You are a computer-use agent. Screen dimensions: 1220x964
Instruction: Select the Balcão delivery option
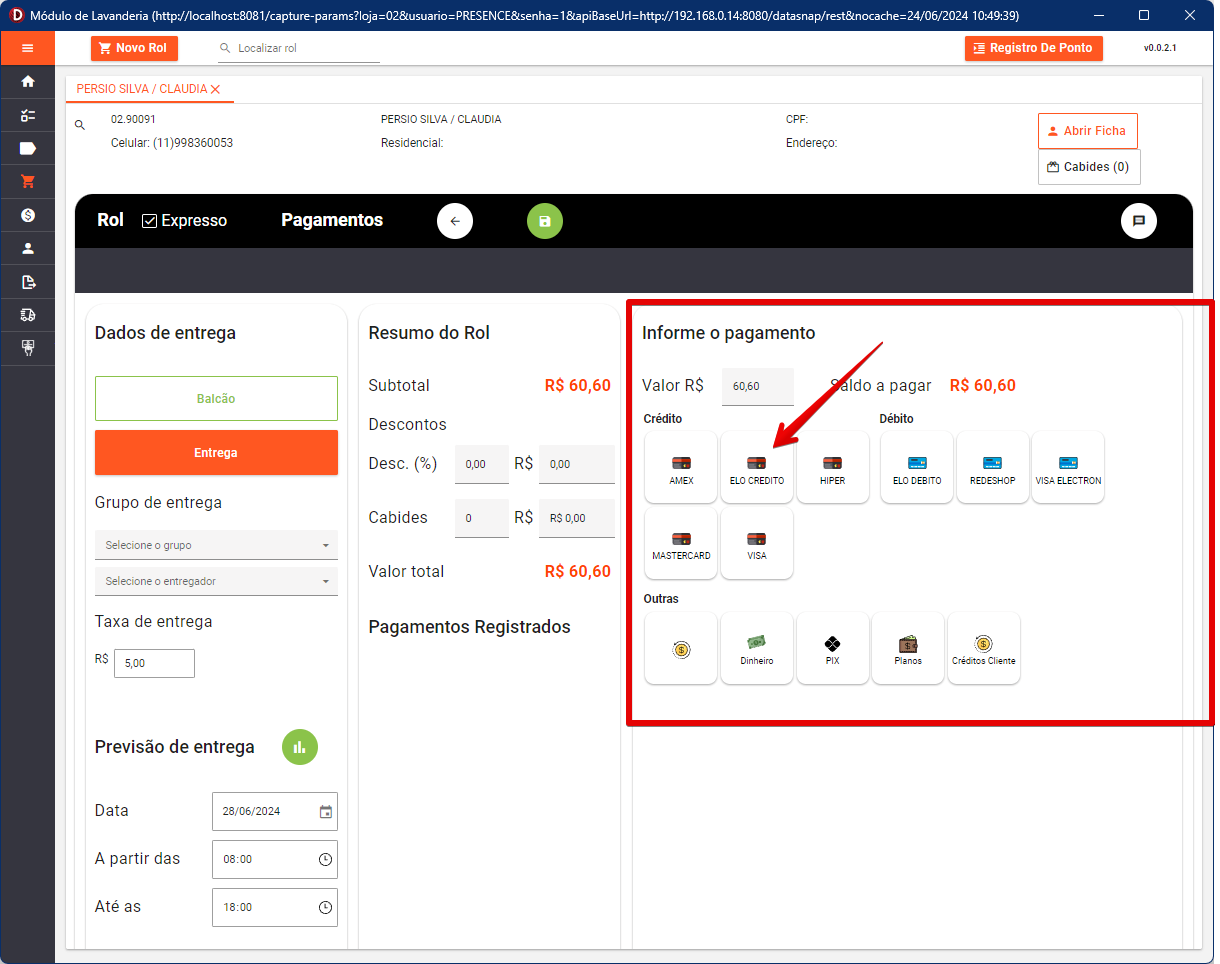pos(216,399)
